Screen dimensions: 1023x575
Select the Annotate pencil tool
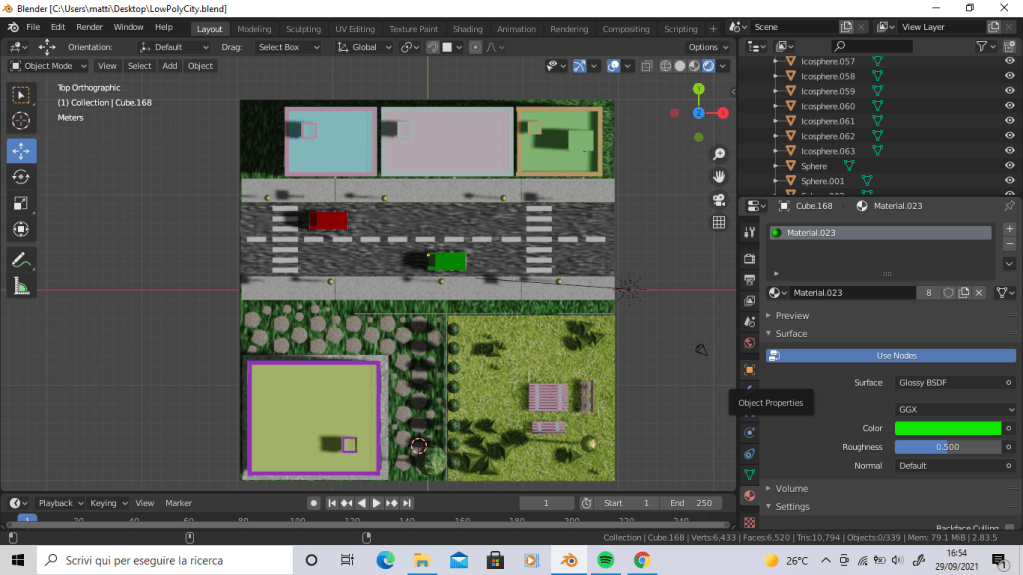(21, 259)
